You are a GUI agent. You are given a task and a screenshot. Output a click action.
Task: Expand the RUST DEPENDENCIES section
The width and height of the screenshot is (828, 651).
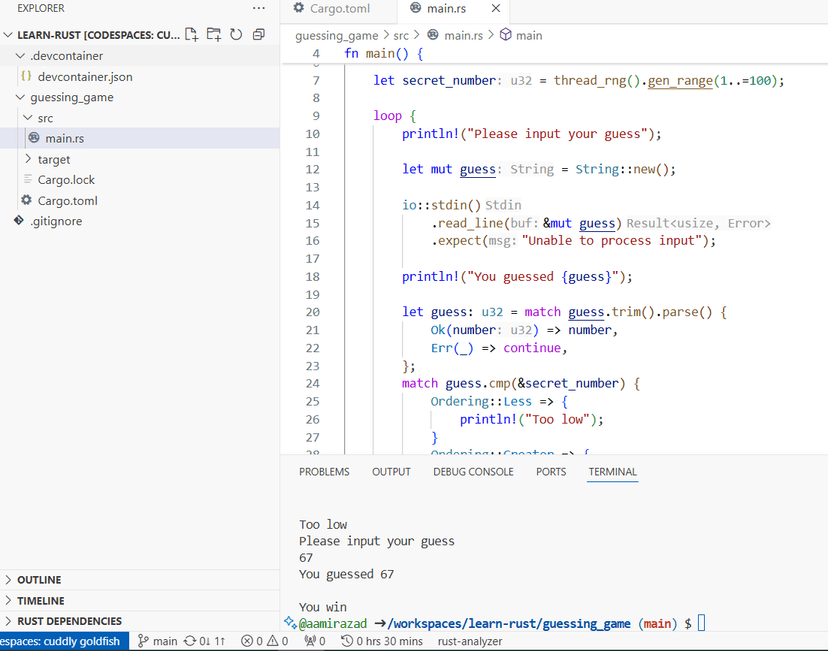pyautogui.click(x=69, y=621)
